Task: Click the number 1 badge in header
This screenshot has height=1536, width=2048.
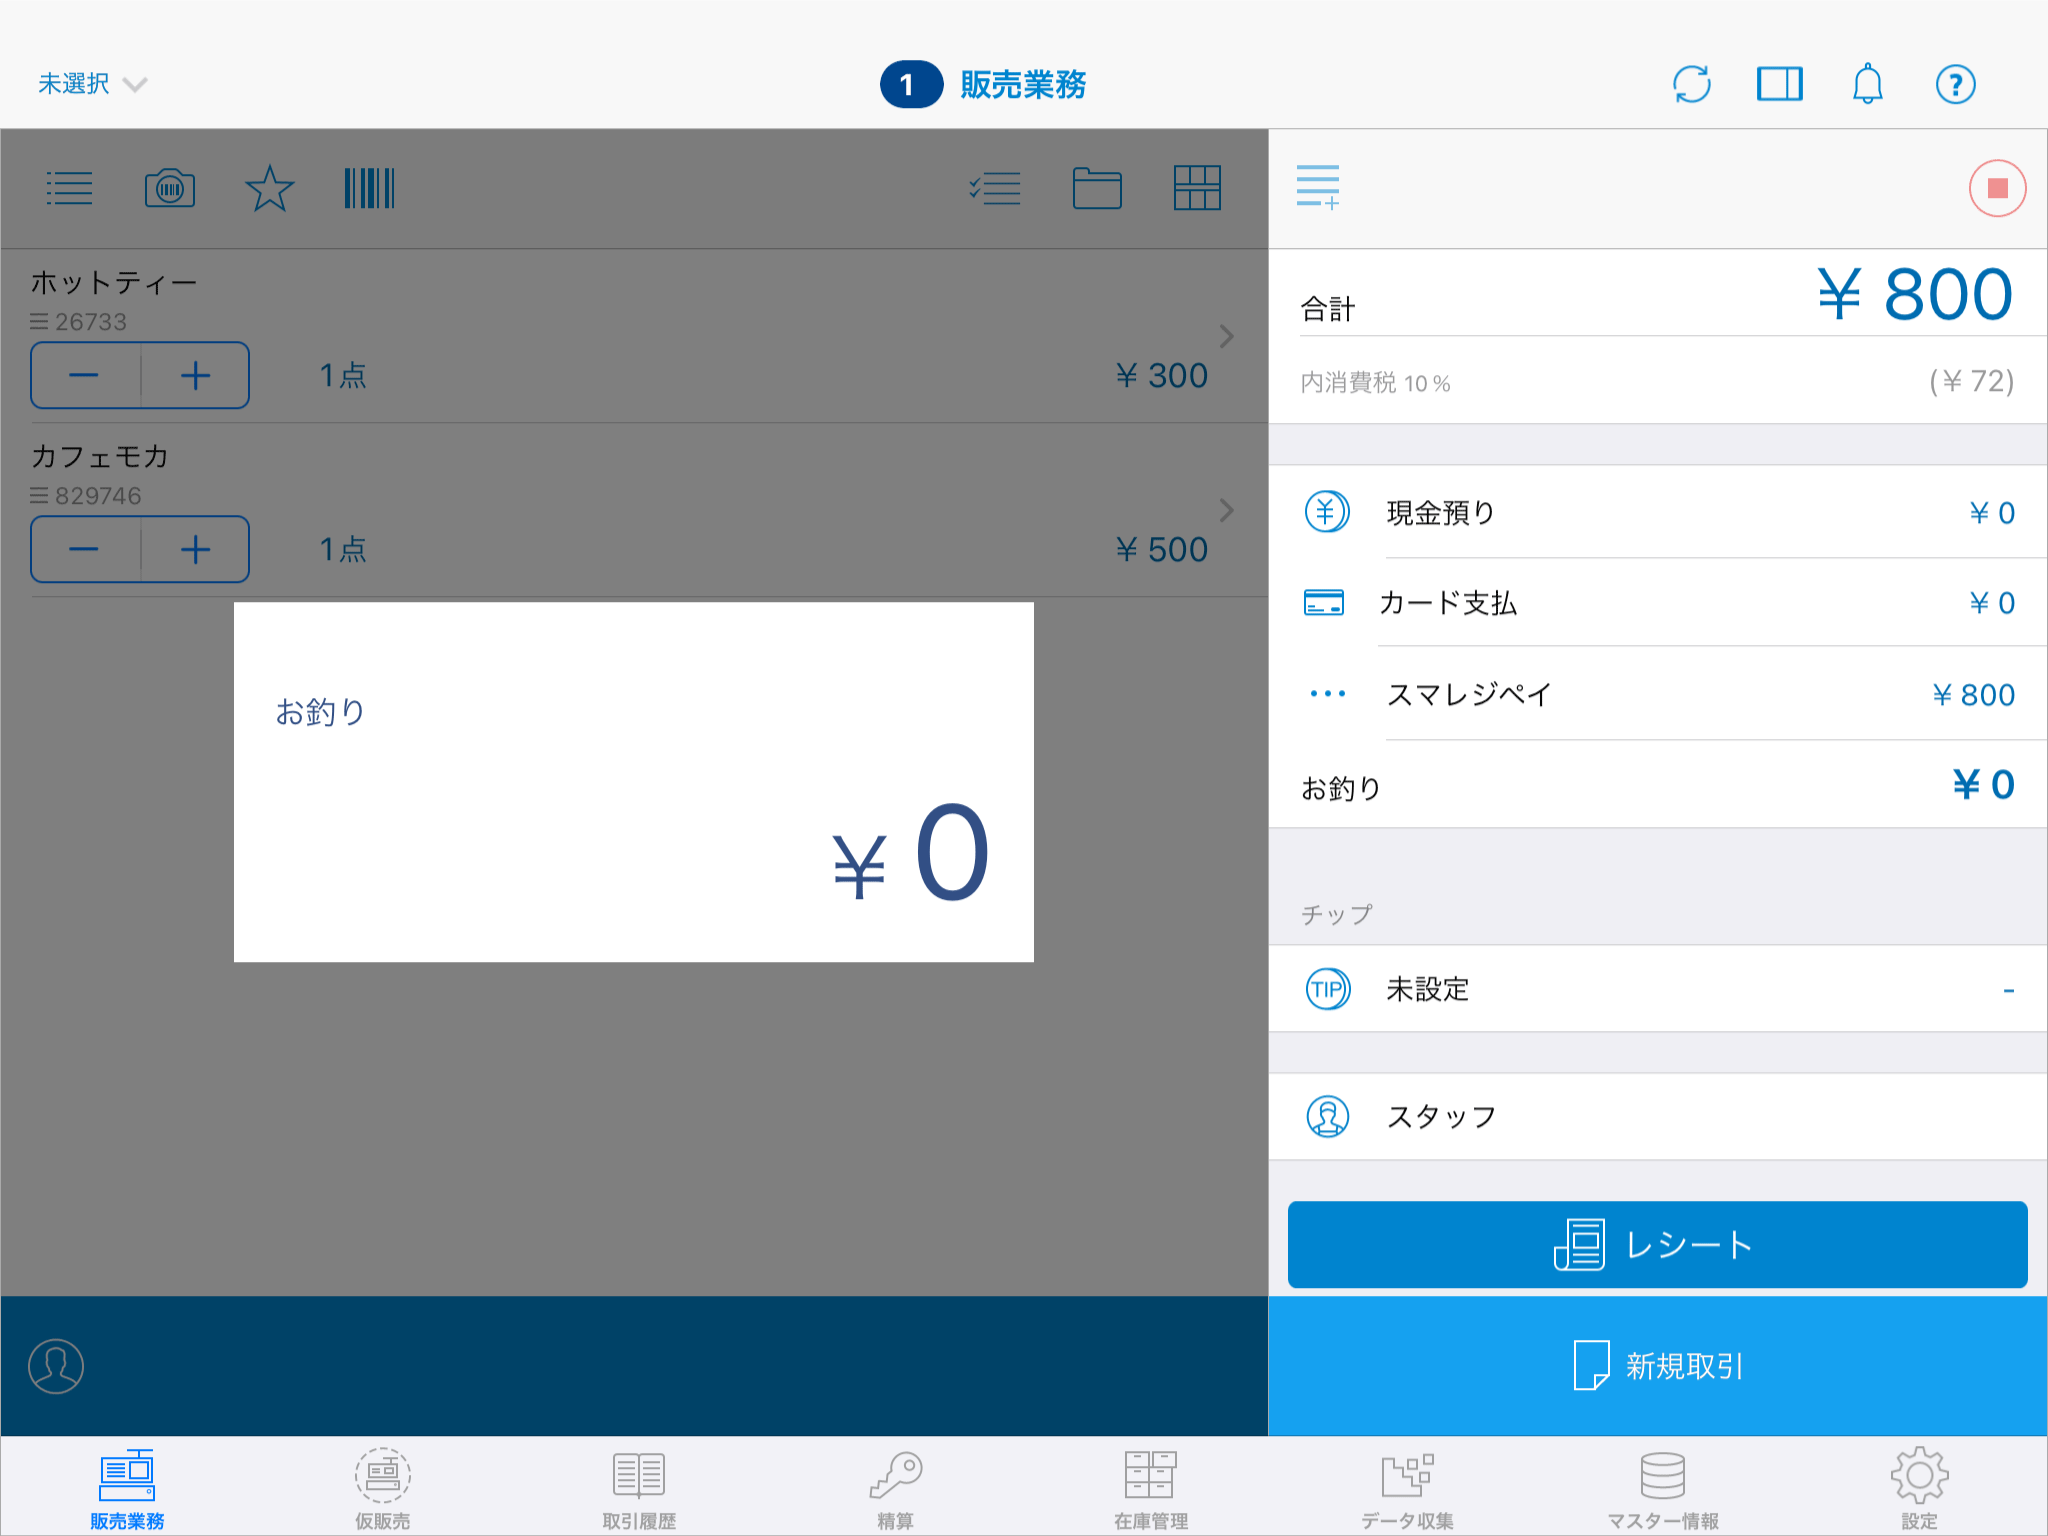Action: click(x=911, y=84)
